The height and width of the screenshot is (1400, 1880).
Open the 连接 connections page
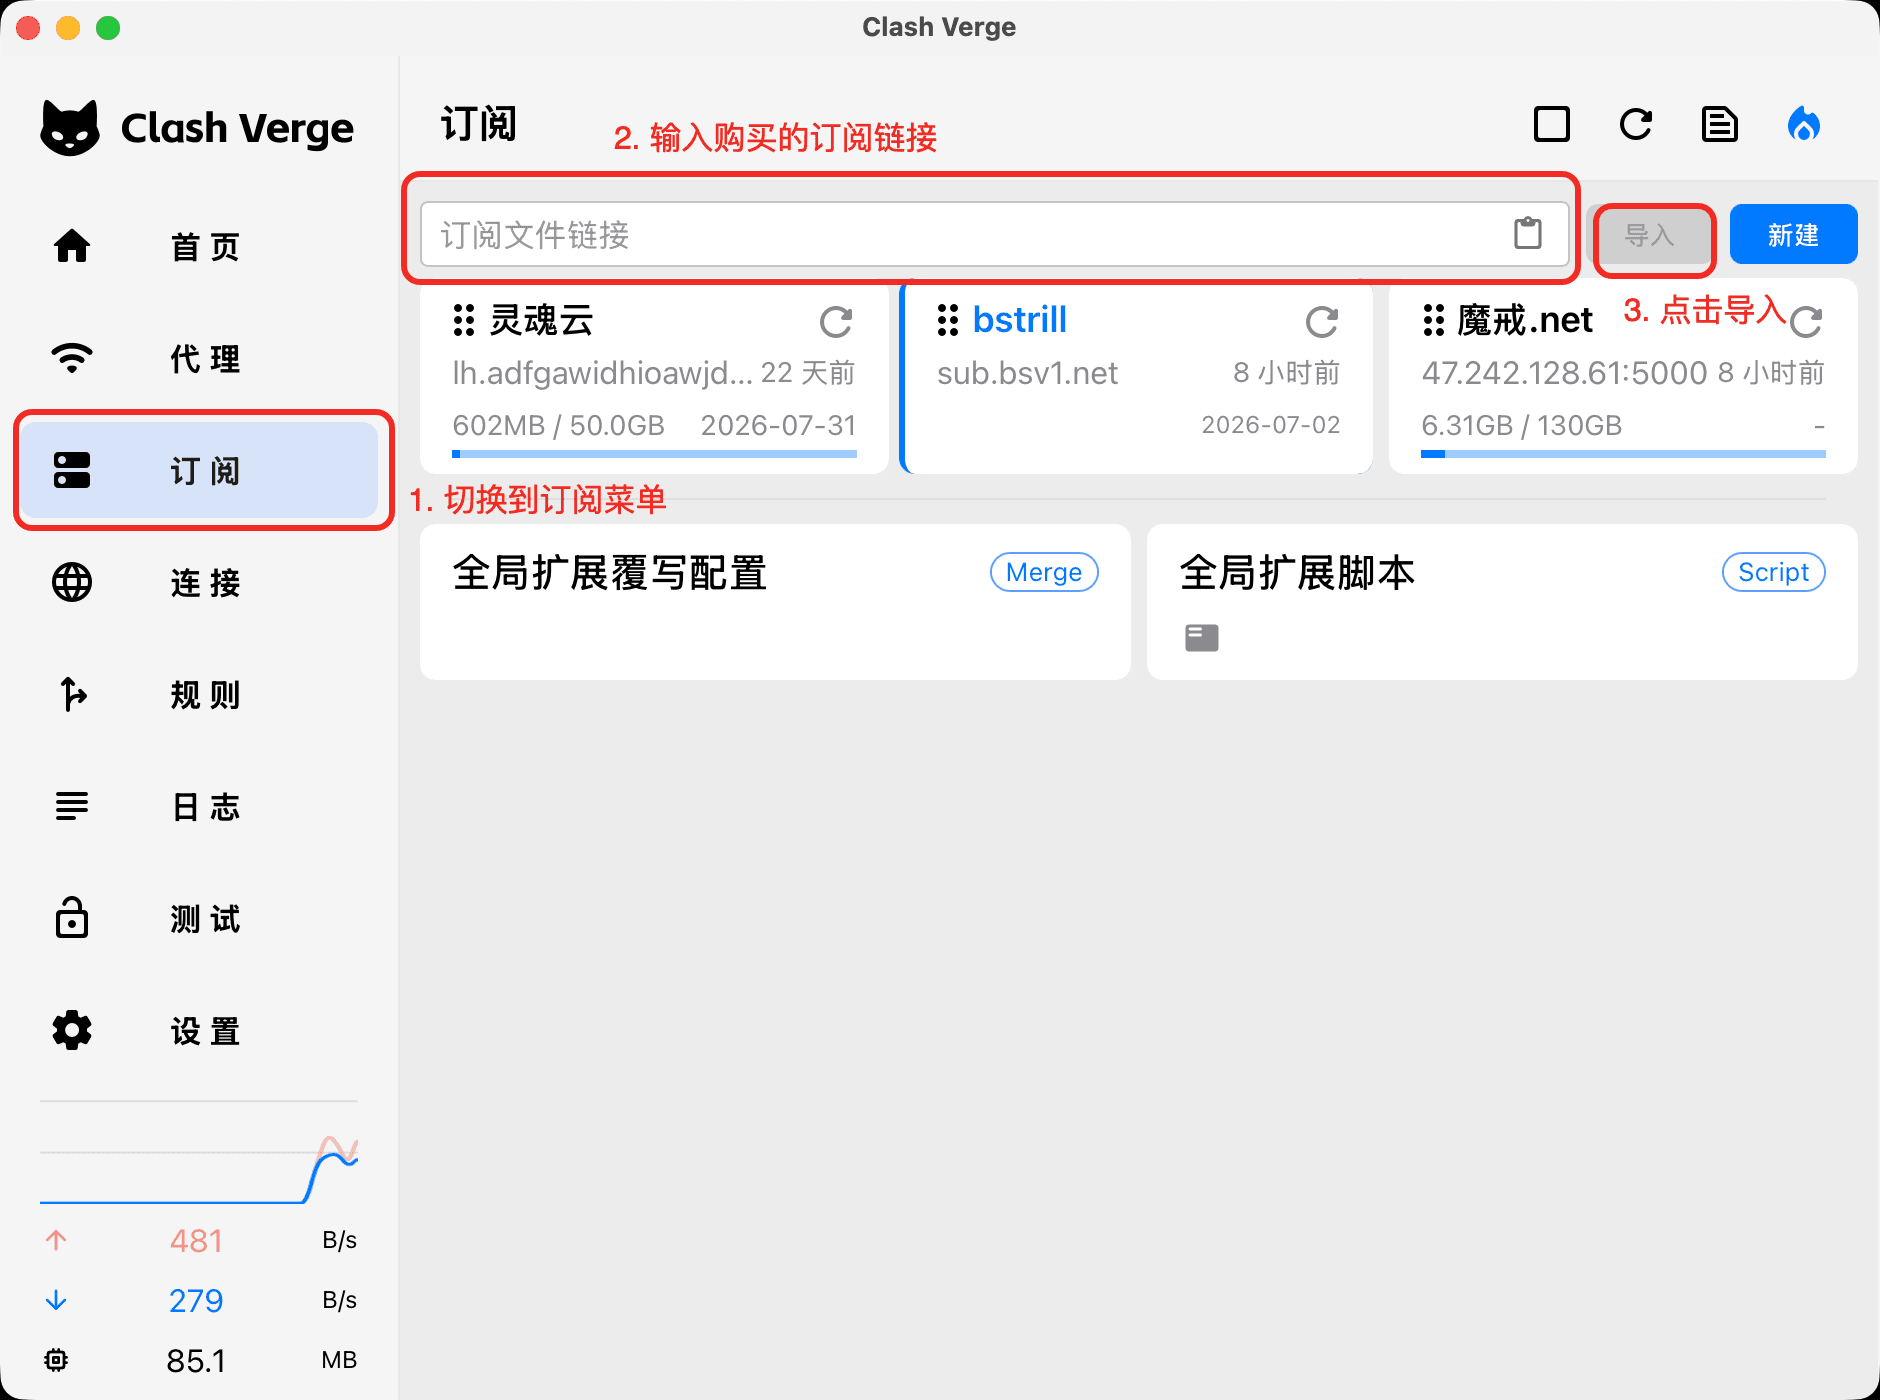pos(199,582)
